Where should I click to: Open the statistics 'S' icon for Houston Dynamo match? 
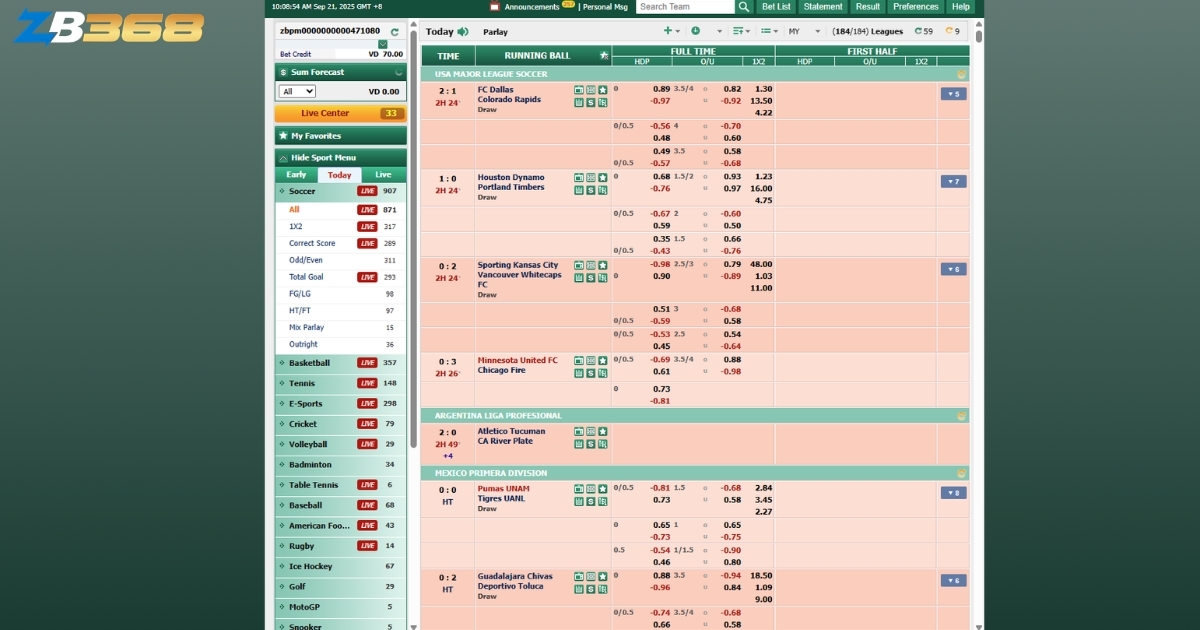point(591,189)
